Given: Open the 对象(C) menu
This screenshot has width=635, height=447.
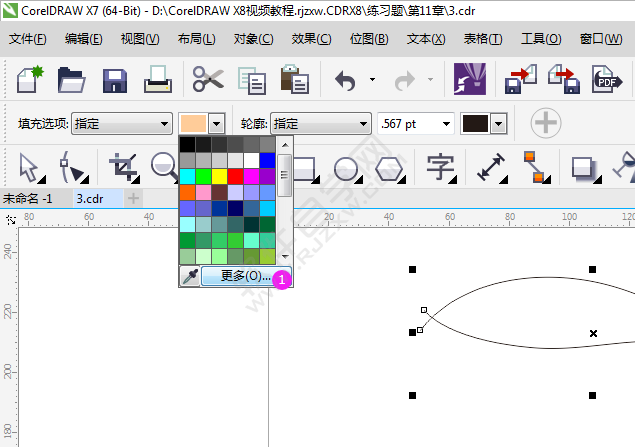Looking at the screenshot, I should tap(254, 39).
